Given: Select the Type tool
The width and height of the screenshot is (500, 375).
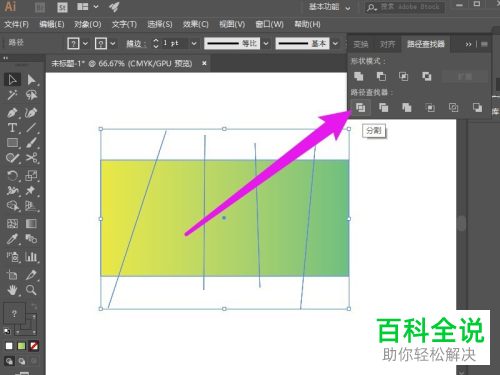Looking at the screenshot, I should [12, 128].
